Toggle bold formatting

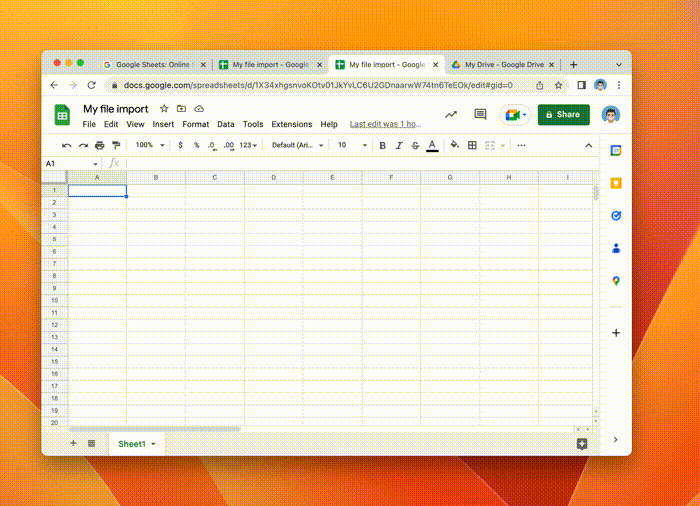(383, 145)
